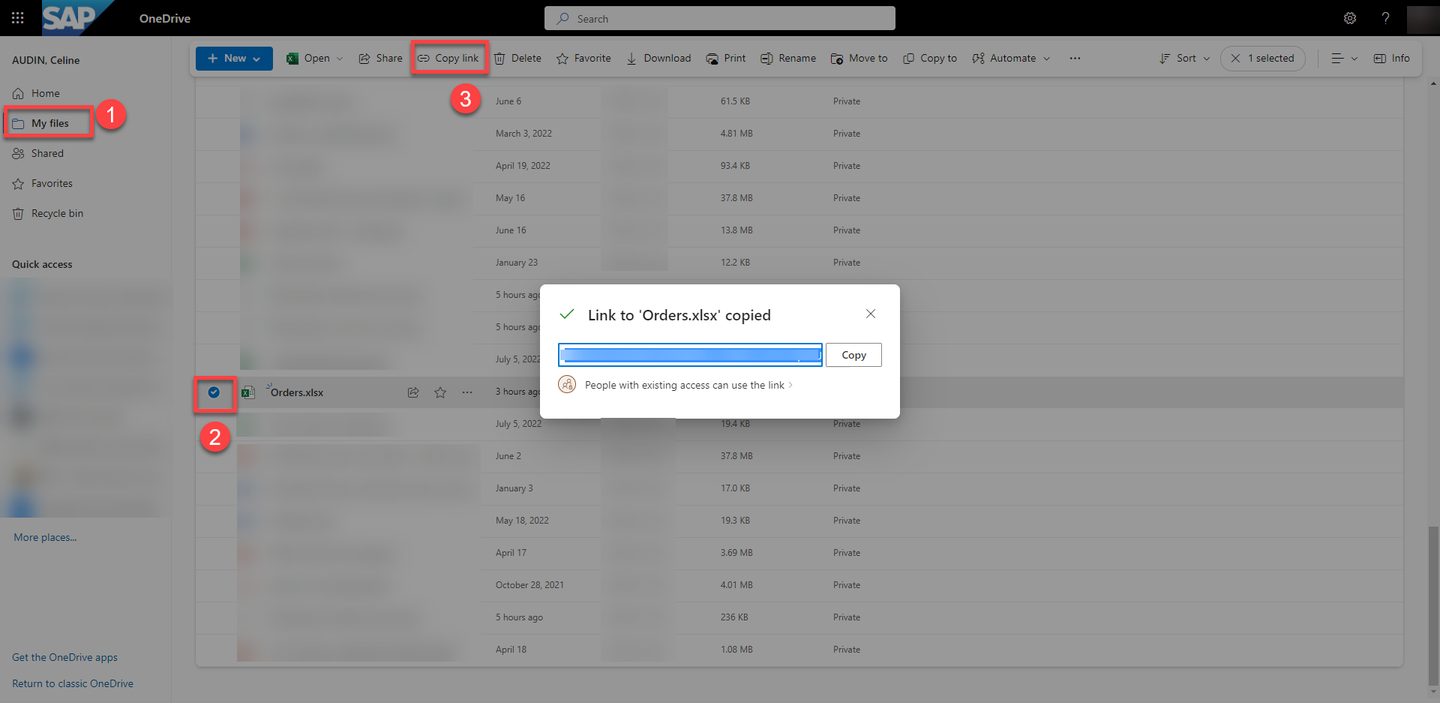This screenshot has width=1440, height=703.
Task: Open Shared in the sidebar
Action: tap(38, 153)
